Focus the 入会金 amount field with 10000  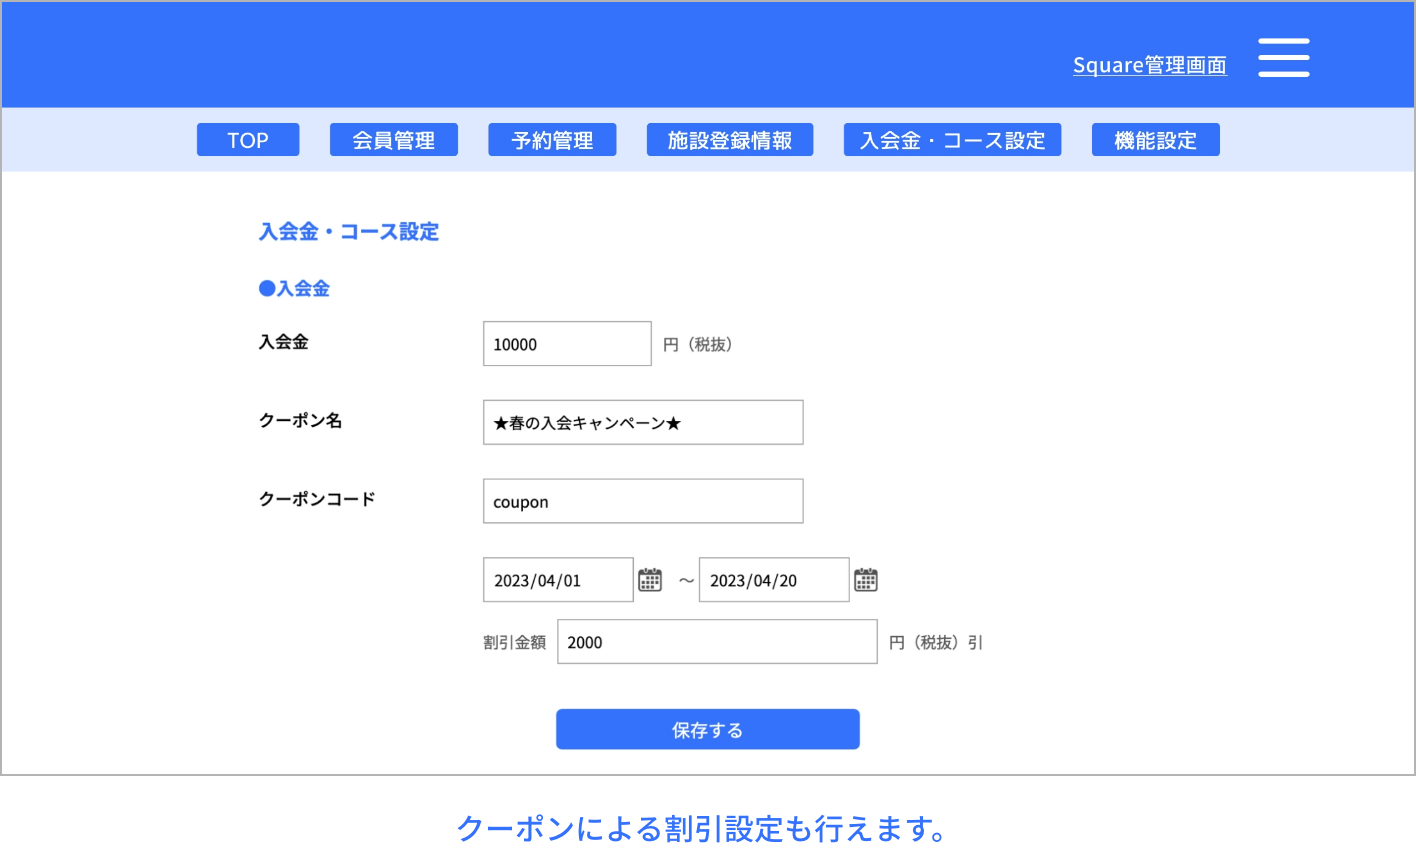[x=567, y=344]
